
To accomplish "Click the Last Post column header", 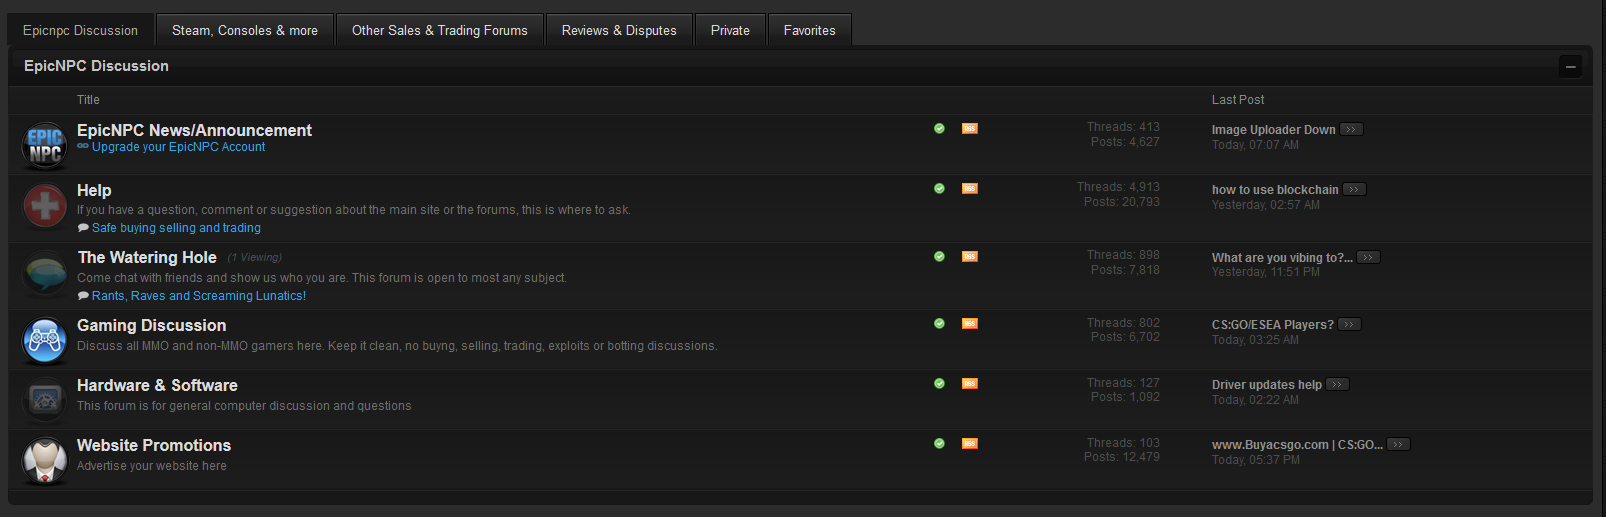I will 1238,100.
